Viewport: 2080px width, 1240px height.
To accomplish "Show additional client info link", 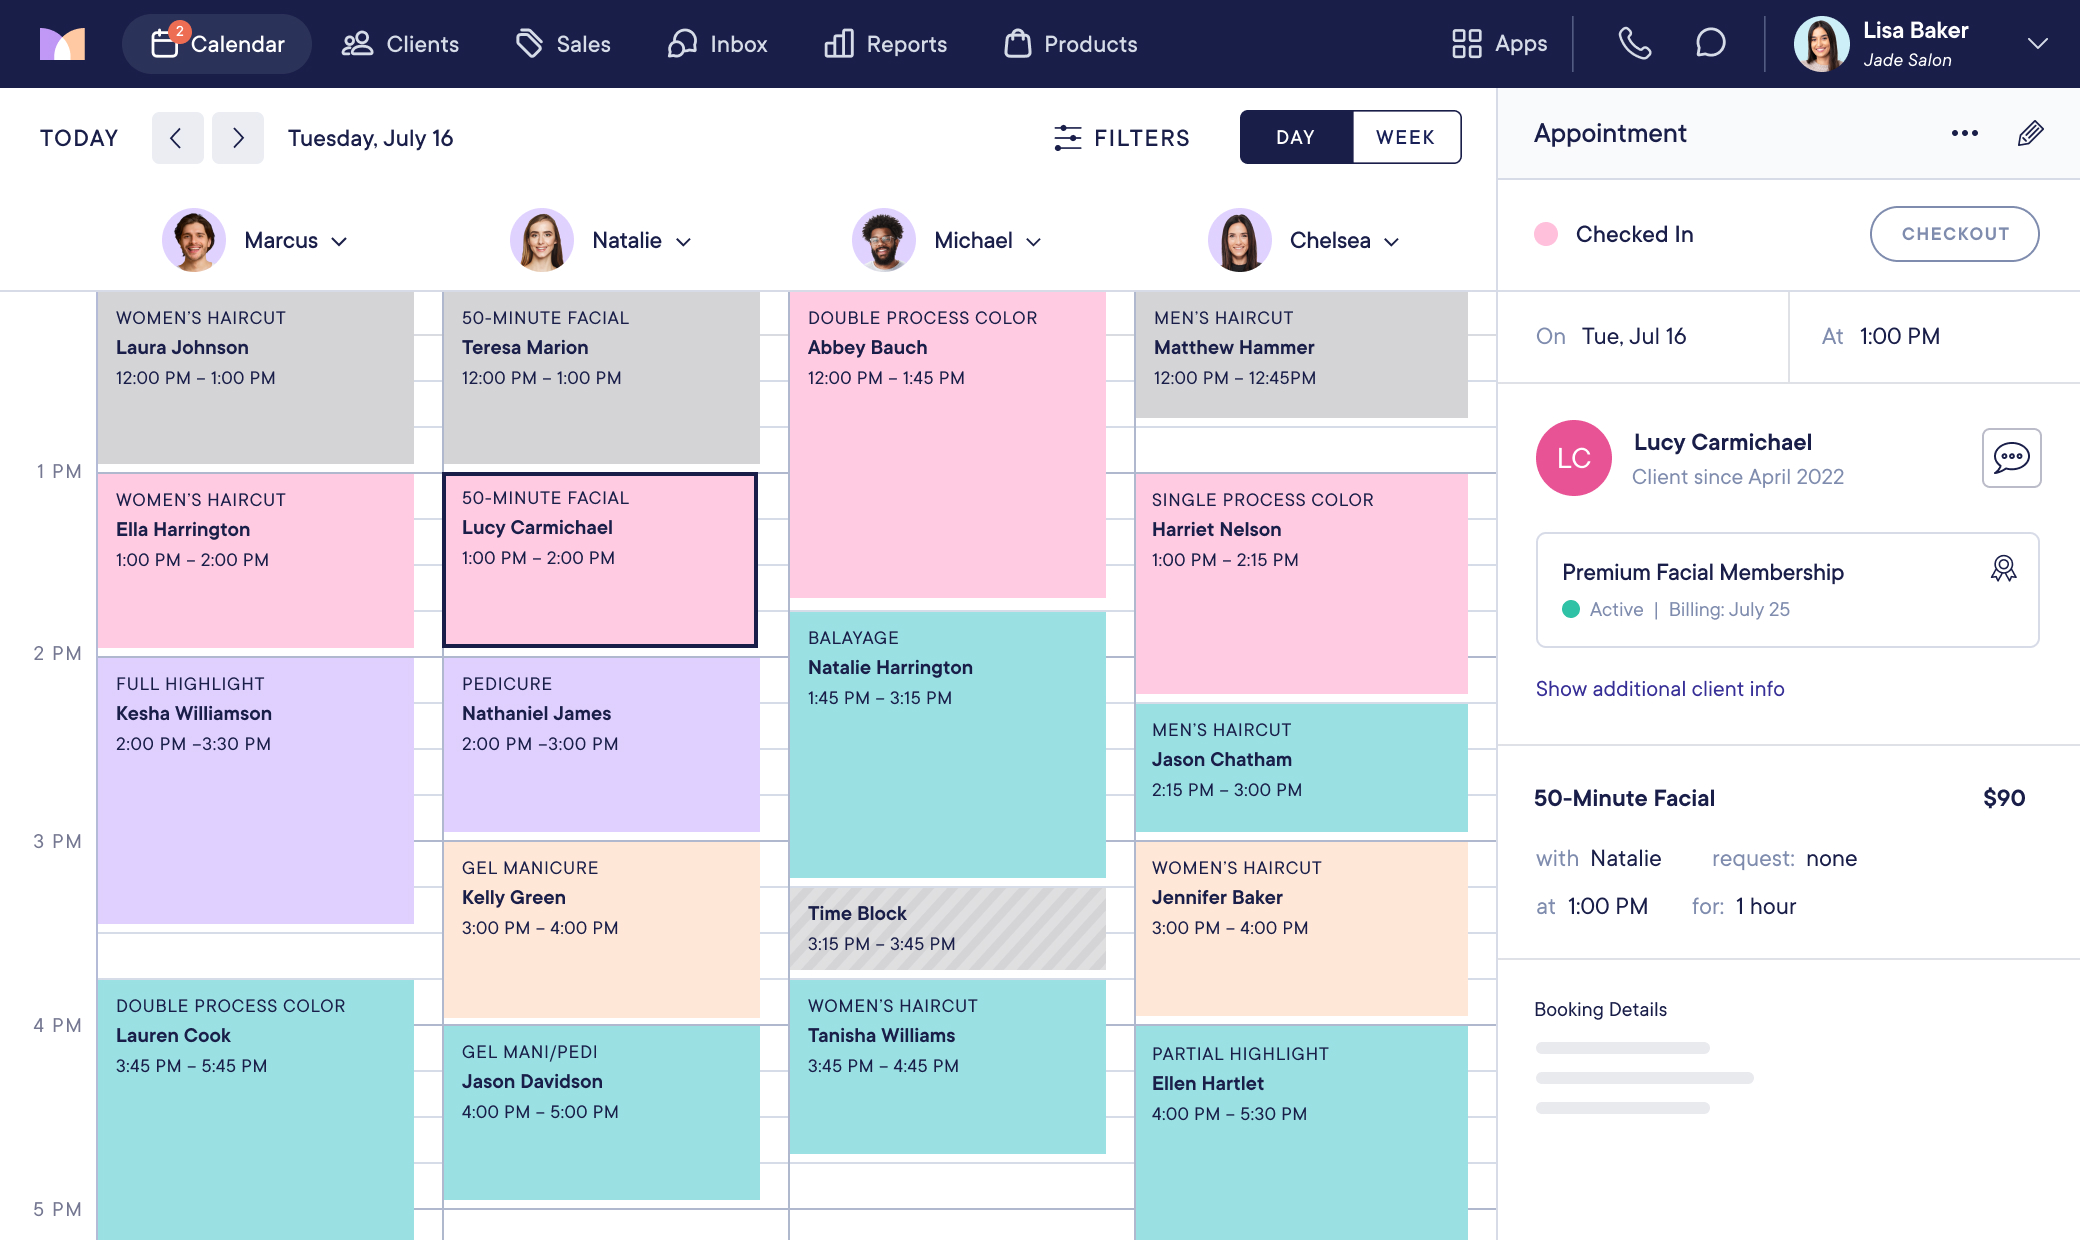I will point(1659,689).
